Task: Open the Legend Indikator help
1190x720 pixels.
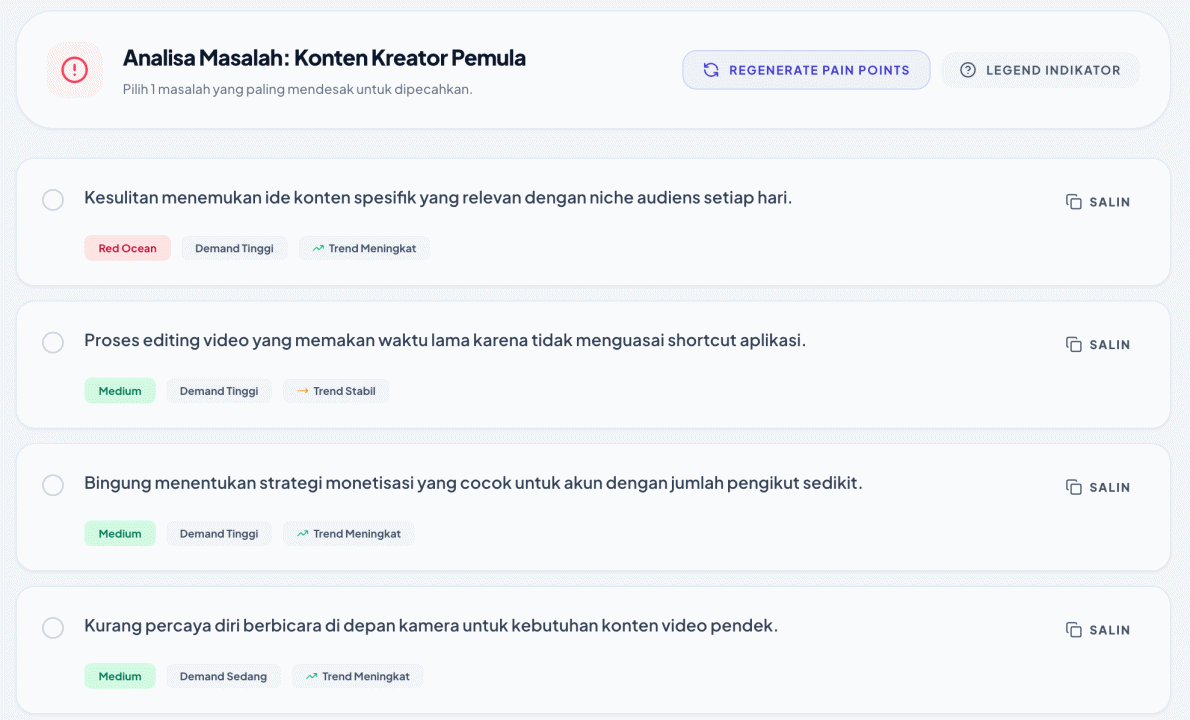Action: coord(1040,70)
